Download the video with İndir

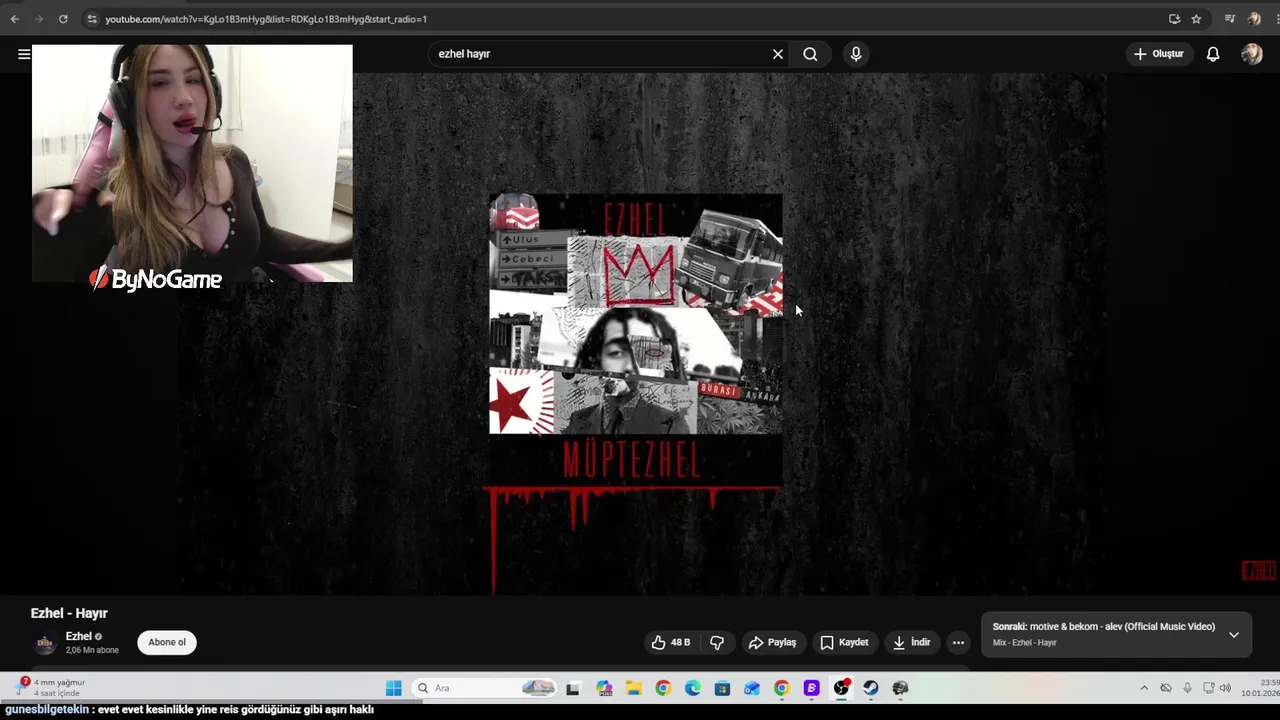911,642
